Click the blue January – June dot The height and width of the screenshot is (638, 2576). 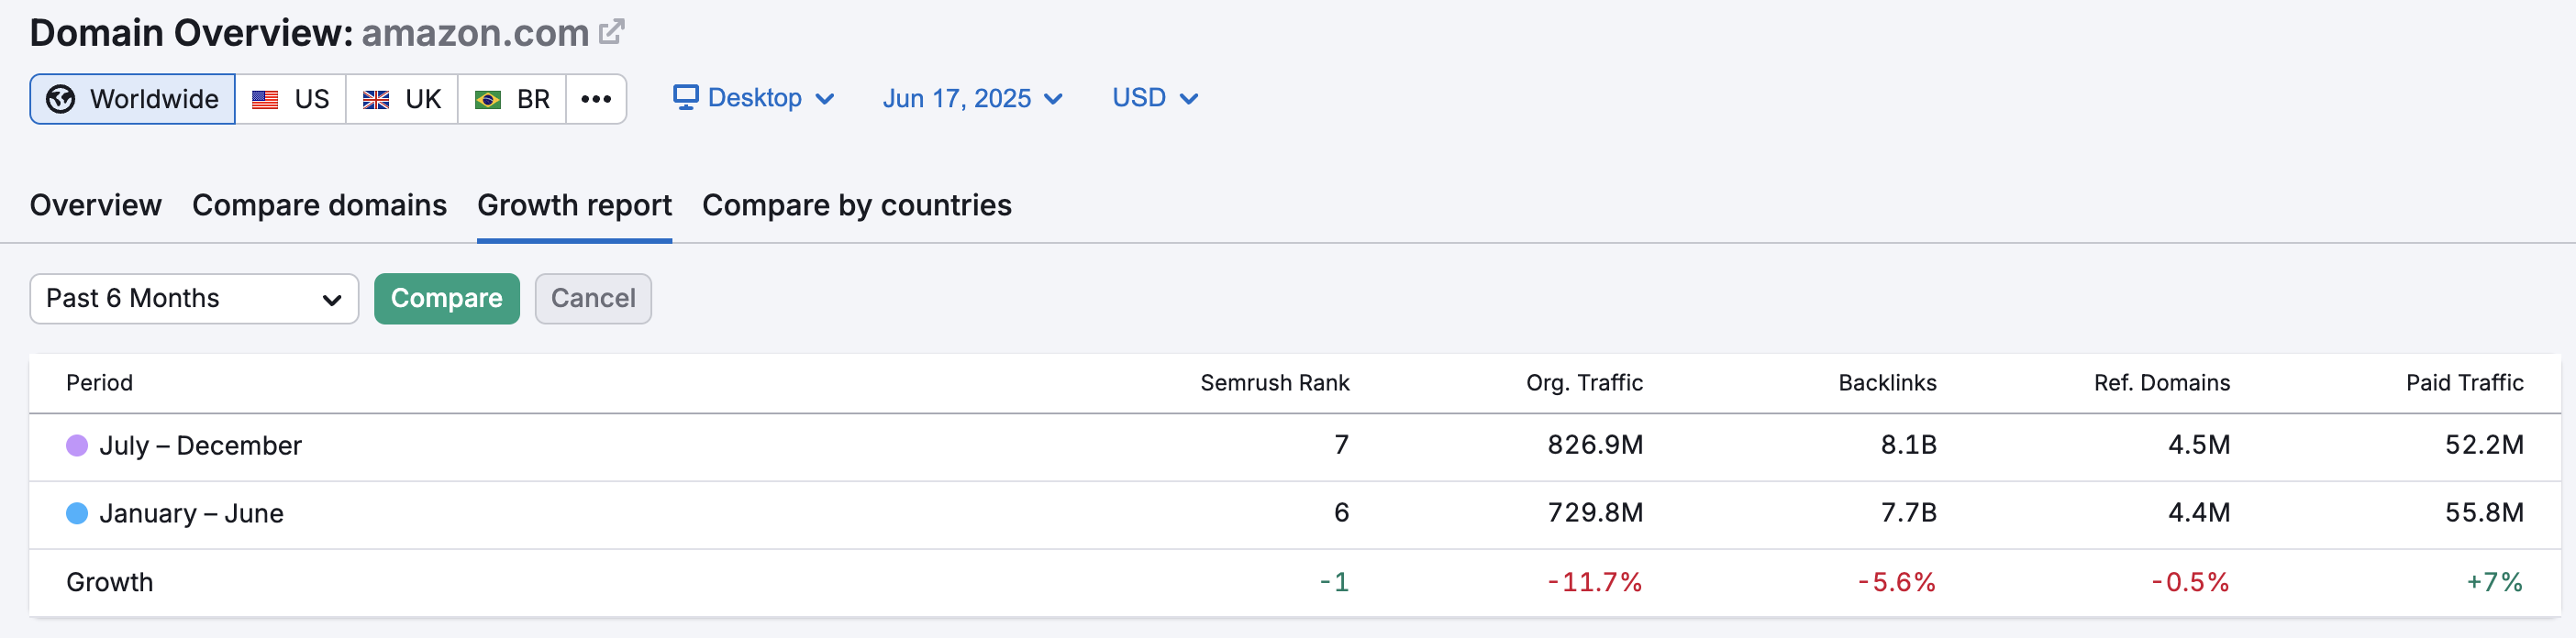[x=77, y=513]
